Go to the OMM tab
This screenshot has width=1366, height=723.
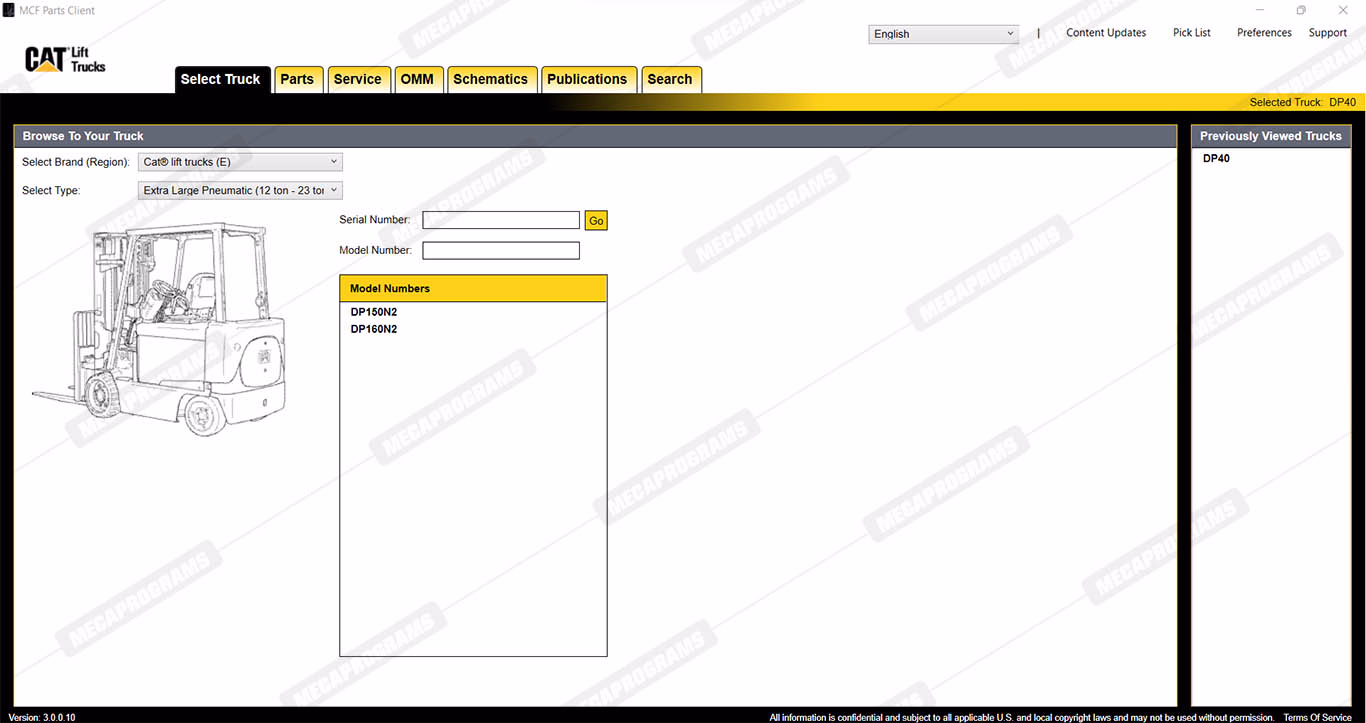pyautogui.click(x=417, y=80)
